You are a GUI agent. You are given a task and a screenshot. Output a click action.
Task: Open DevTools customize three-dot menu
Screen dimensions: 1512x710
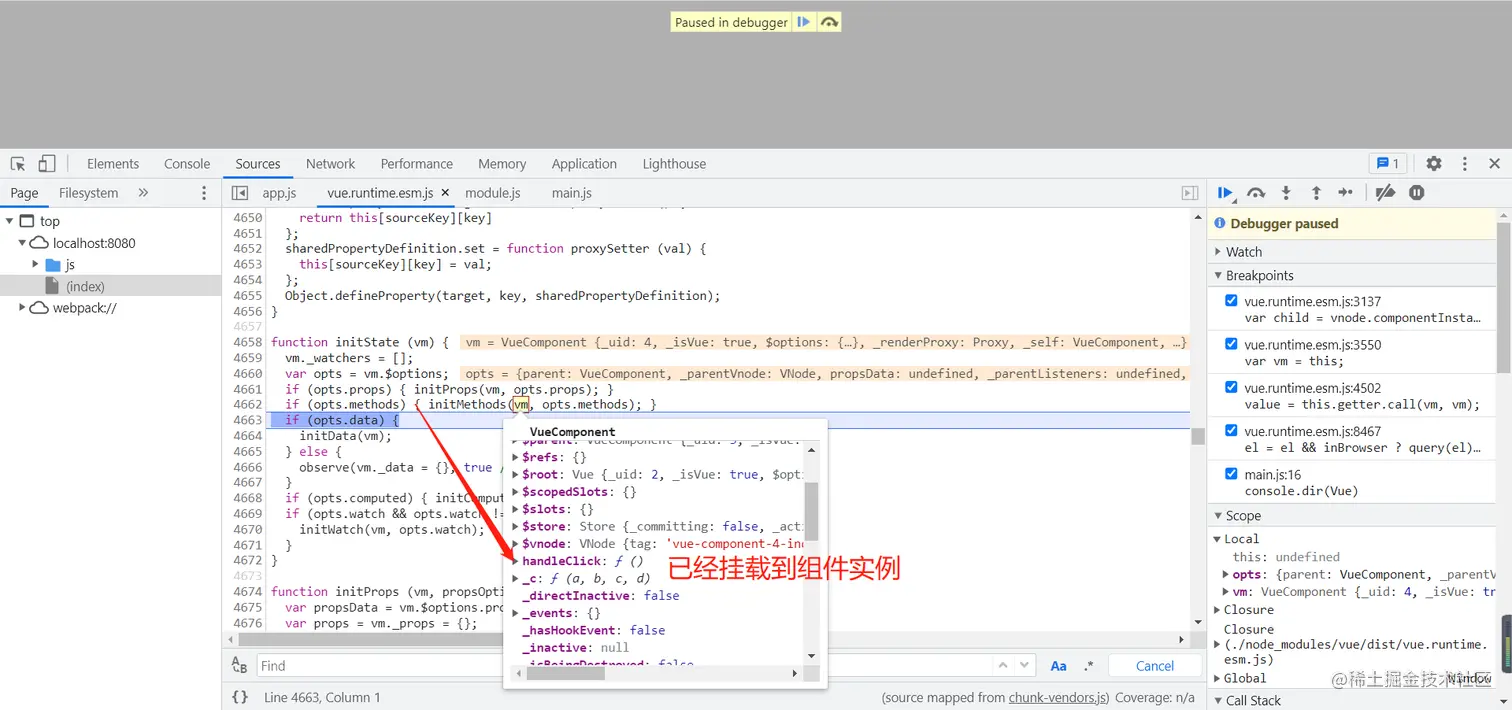(x=1465, y=164)
